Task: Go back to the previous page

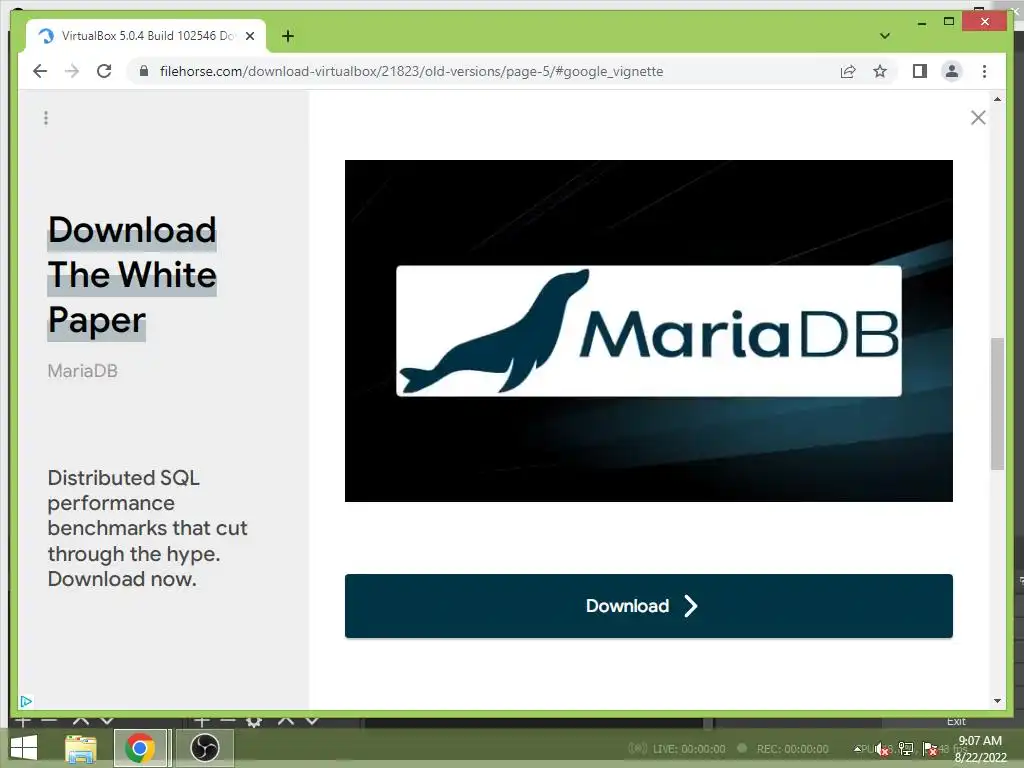Action: point(40,71)
